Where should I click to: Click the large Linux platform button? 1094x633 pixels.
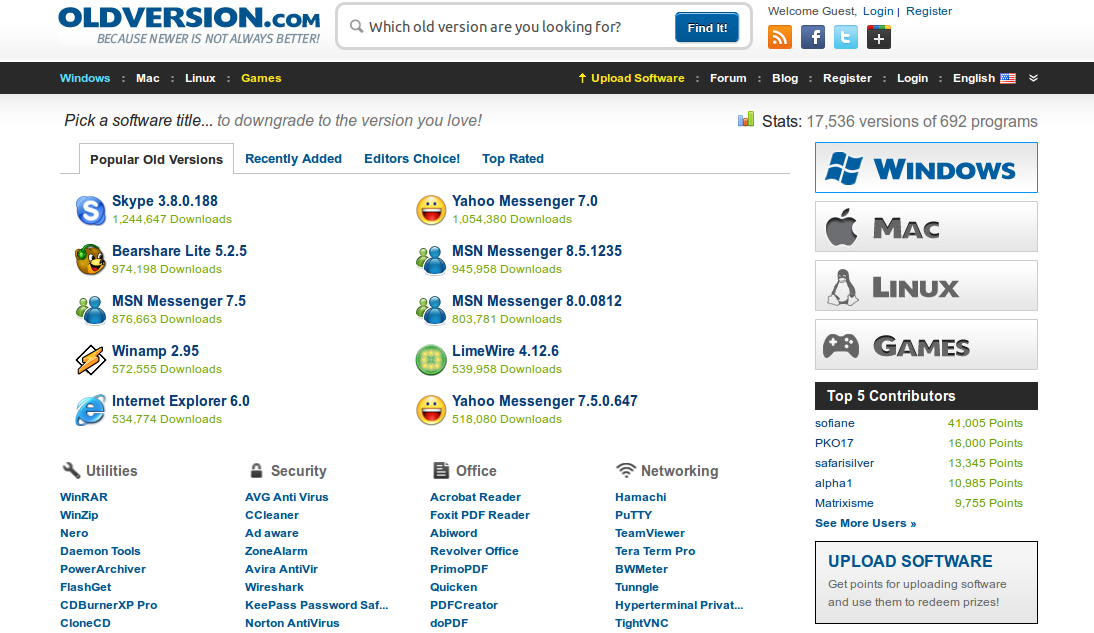[926, 285]
